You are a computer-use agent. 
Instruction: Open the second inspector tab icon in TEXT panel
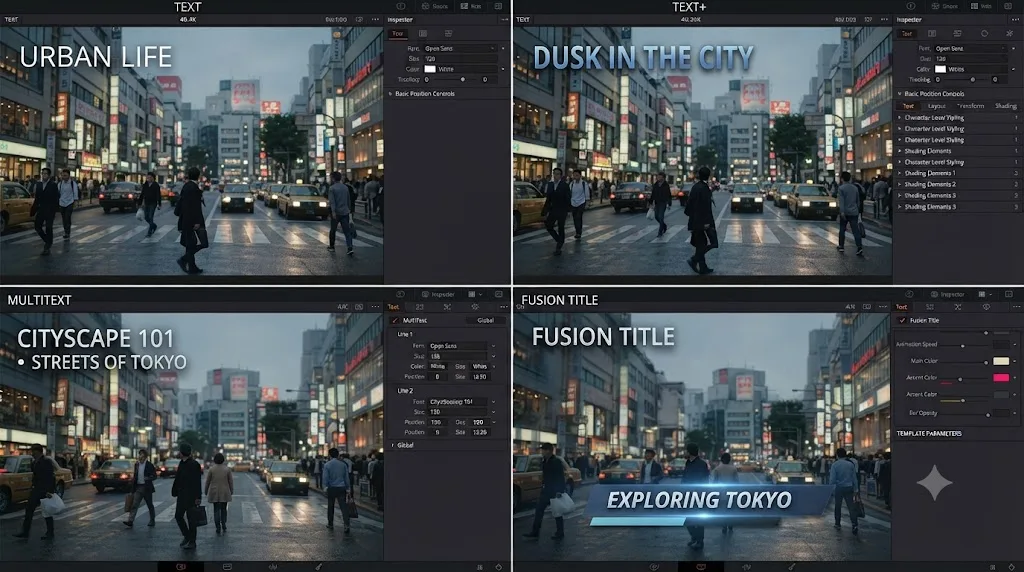(423, 33)
